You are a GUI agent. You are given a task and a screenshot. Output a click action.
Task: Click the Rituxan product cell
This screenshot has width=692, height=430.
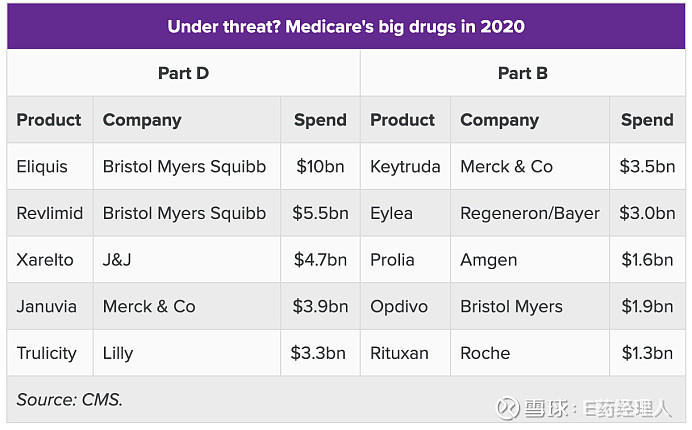[x=401, y=353]
